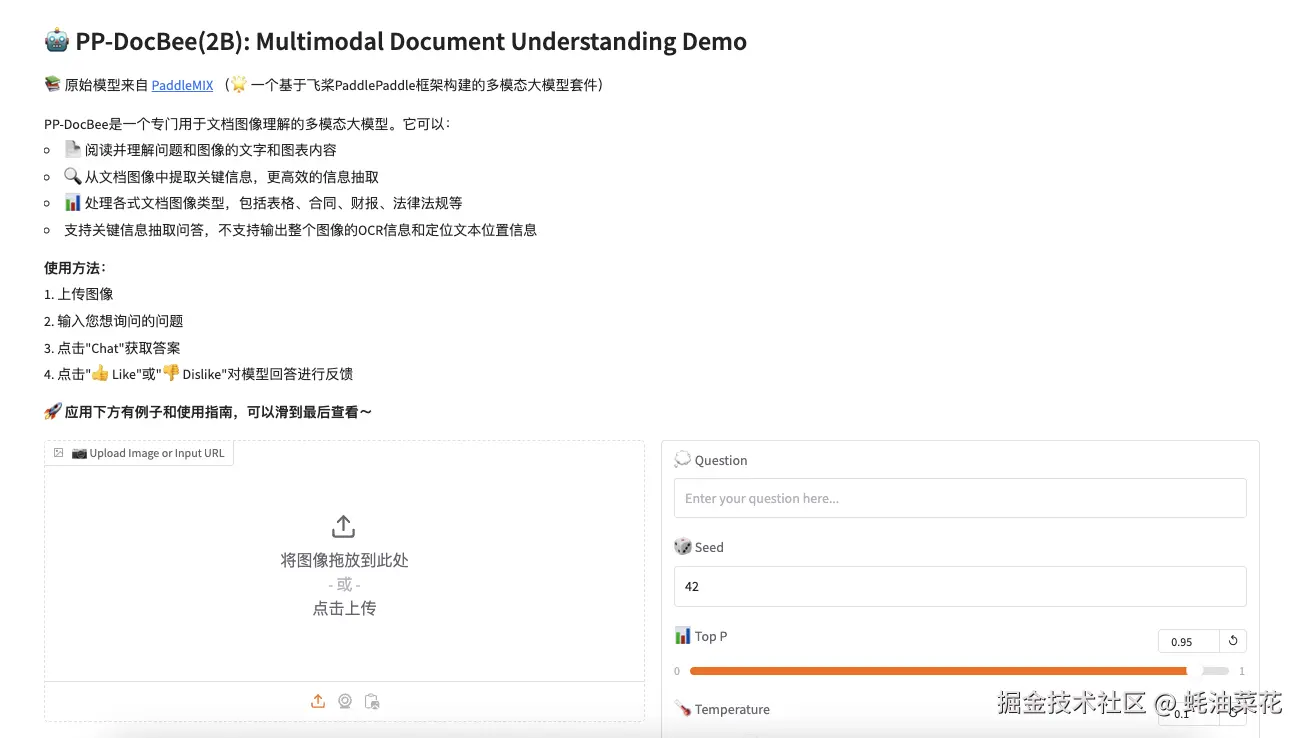1304x738 pixels.
Task: Click the step "3. 点击"Chat"获取答案"
Action: [x=113, y=348]
